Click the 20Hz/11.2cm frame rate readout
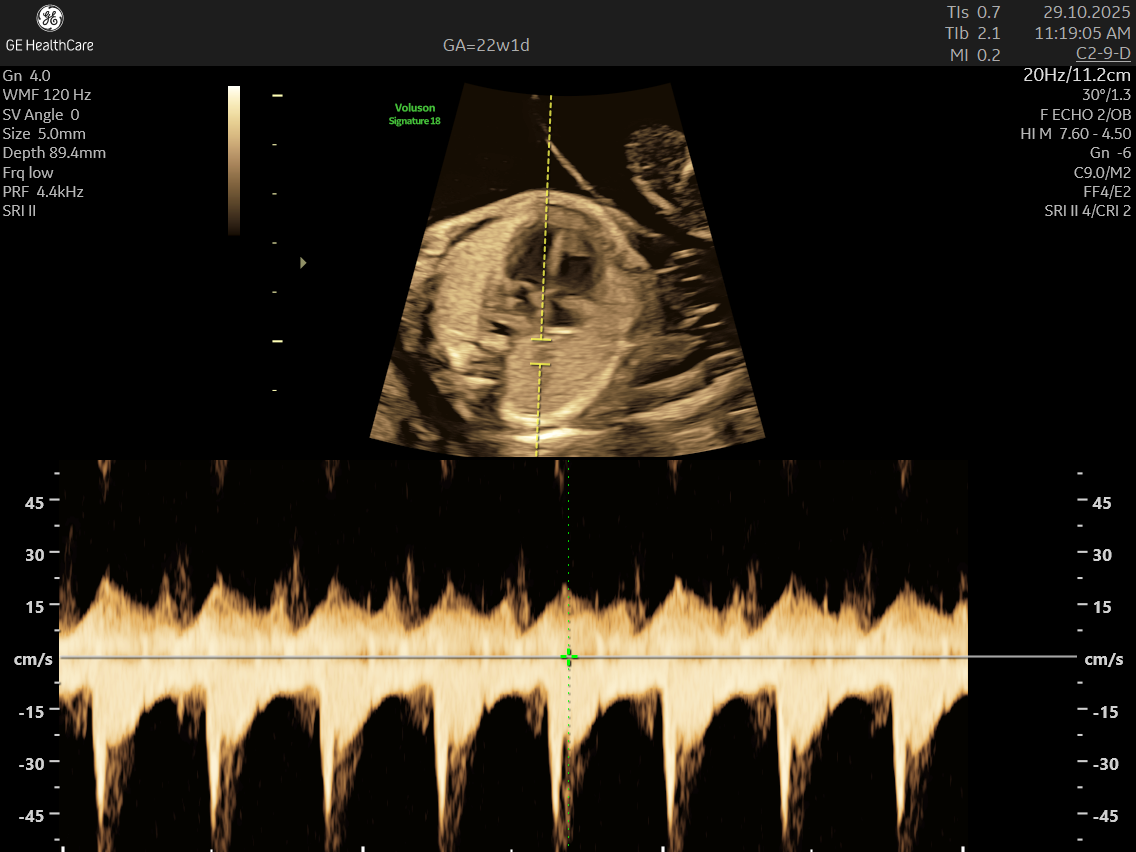This screenshot has height=852, width=1136. coord(1077,75)
